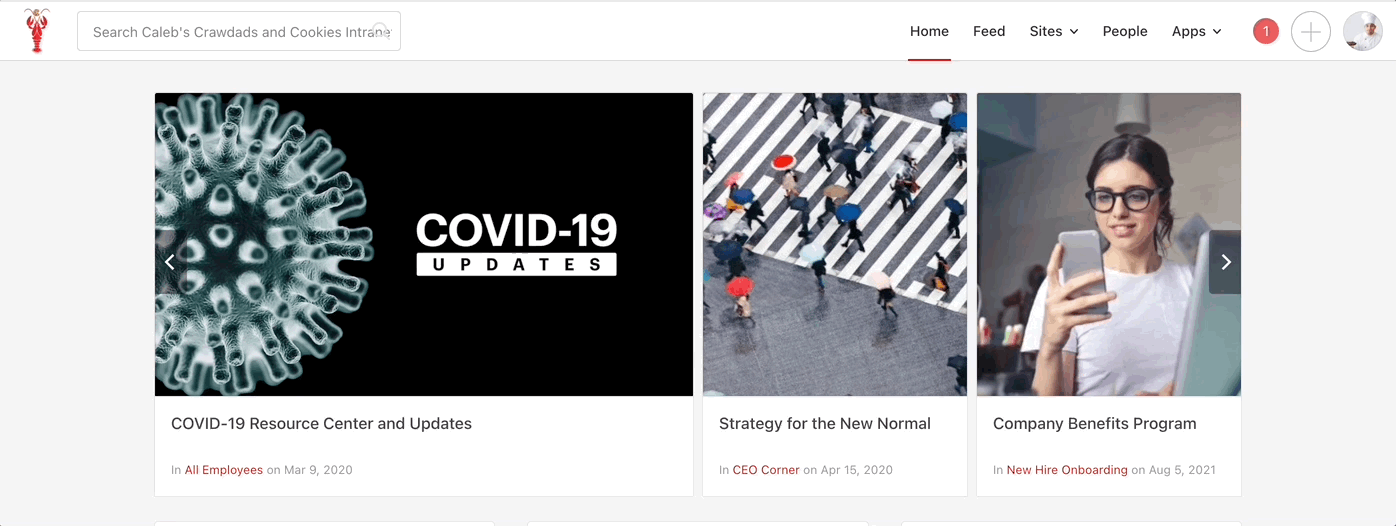The image size is (1396, 526).
Task: Expand the Apps dropdown menu
Action: pos(1197,31)
